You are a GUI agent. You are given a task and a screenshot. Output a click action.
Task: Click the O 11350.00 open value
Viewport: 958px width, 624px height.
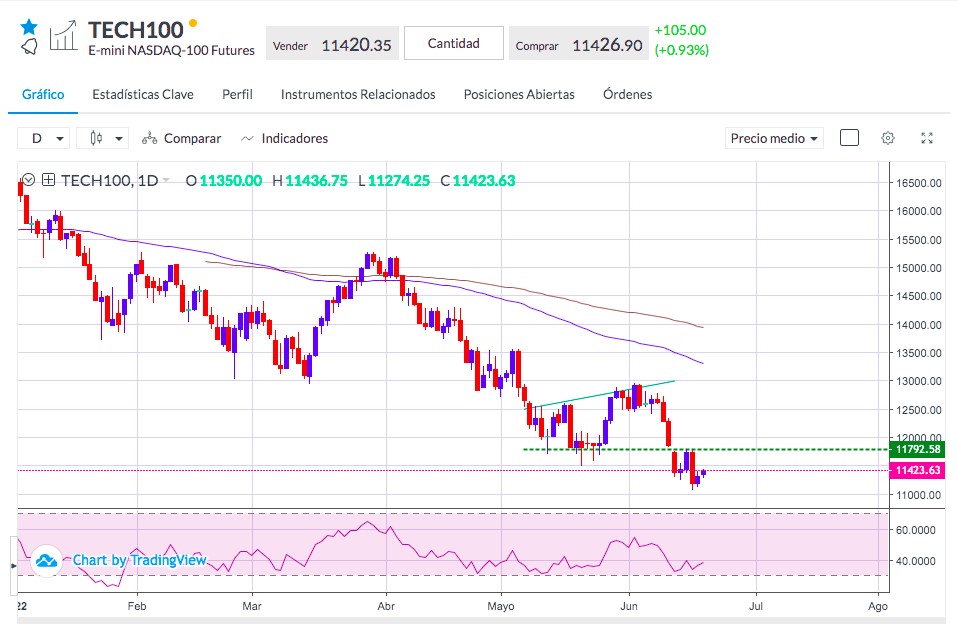coord(224,181)
